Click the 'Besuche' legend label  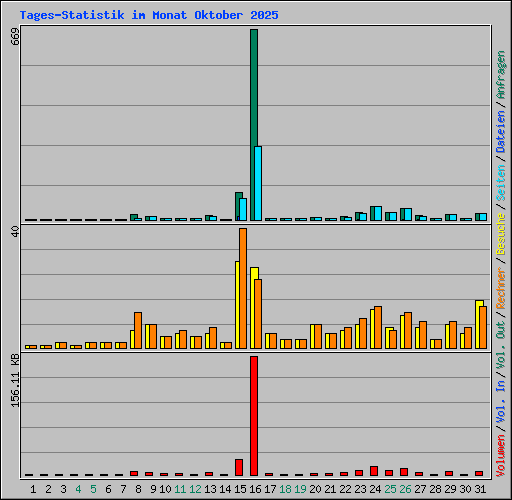pyautogui.click(x=501, y=234)
